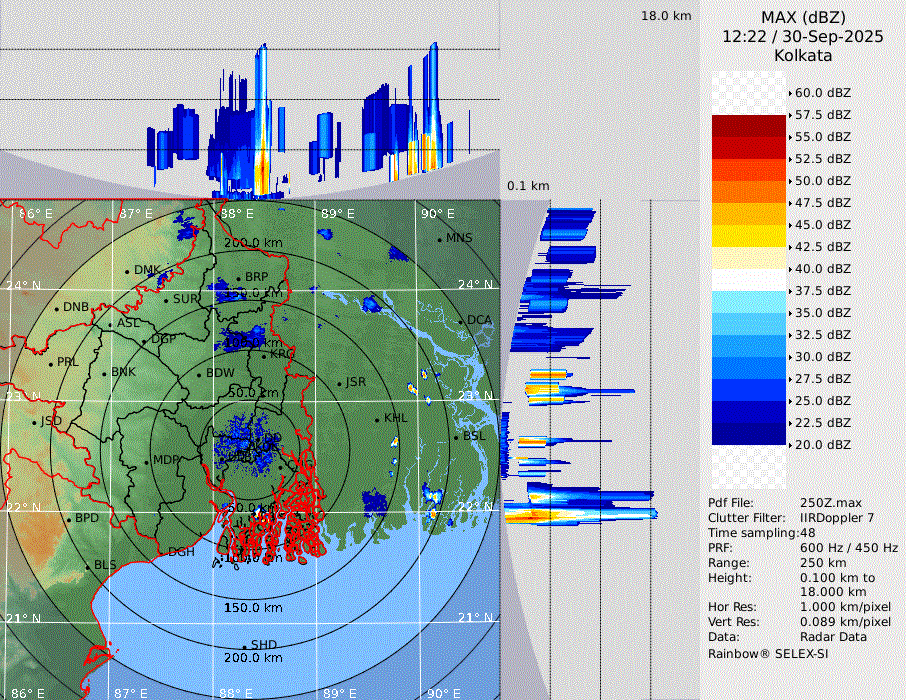Select the BDW station marker

point(199,374)
